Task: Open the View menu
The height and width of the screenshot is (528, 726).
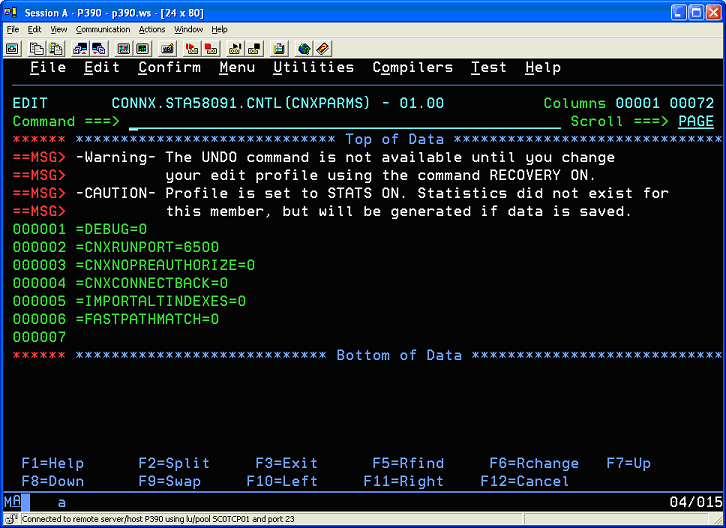Action: [59, 30]
